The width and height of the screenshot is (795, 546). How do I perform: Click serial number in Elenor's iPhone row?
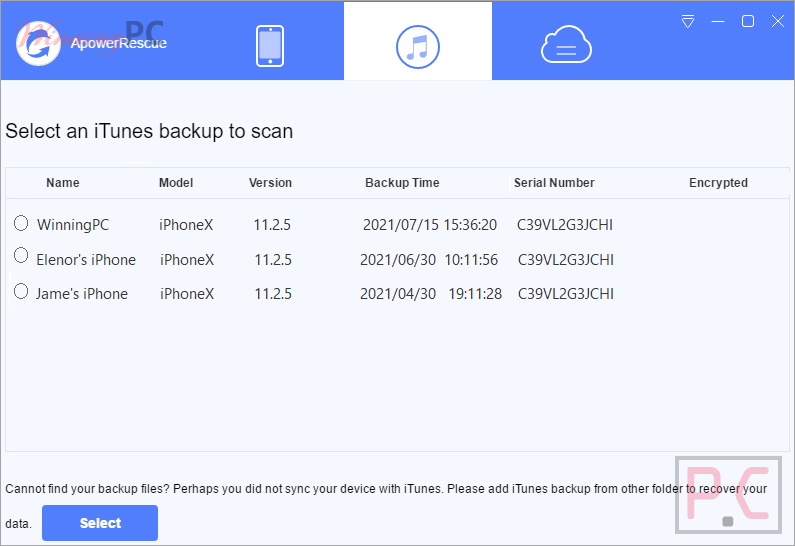(566, 260)
